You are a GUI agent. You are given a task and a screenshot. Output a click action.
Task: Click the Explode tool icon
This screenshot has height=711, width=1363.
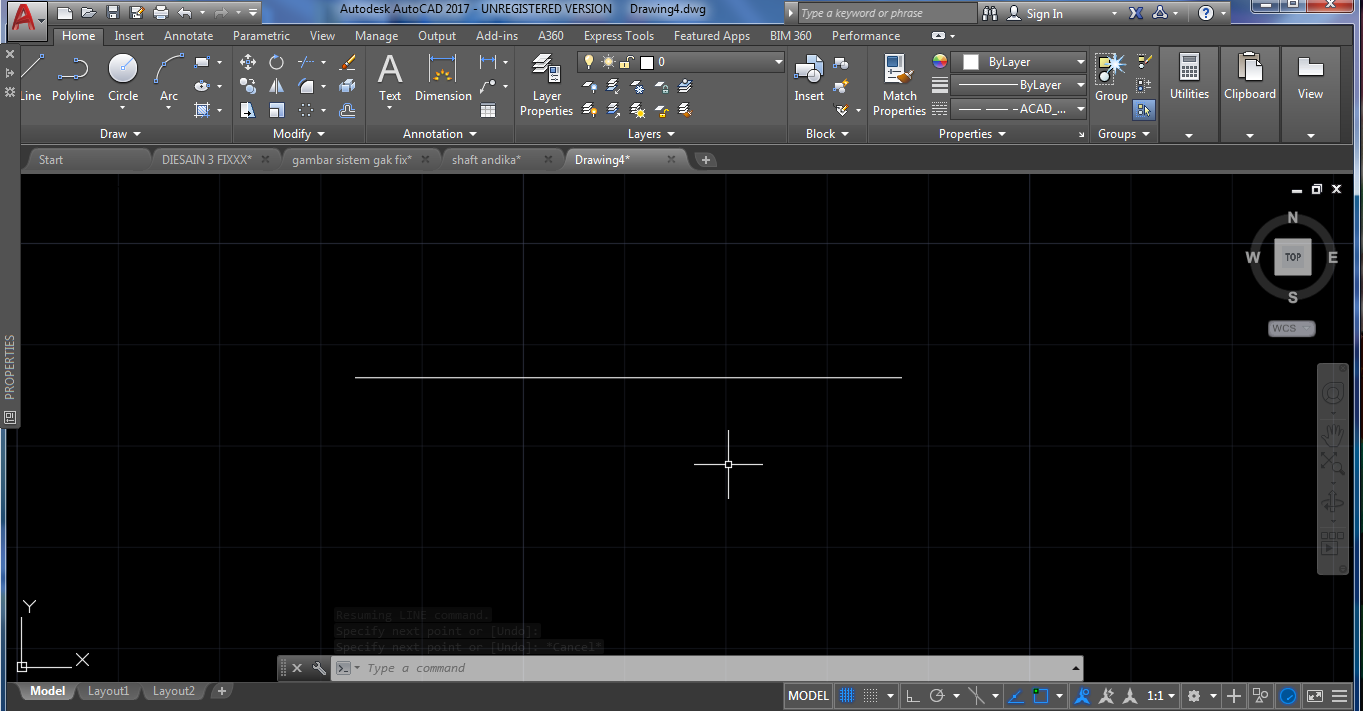coord(347,86)
